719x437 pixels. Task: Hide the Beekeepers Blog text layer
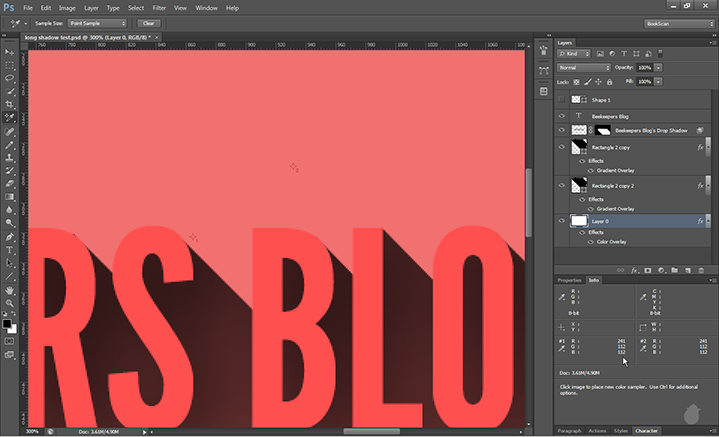562,116
